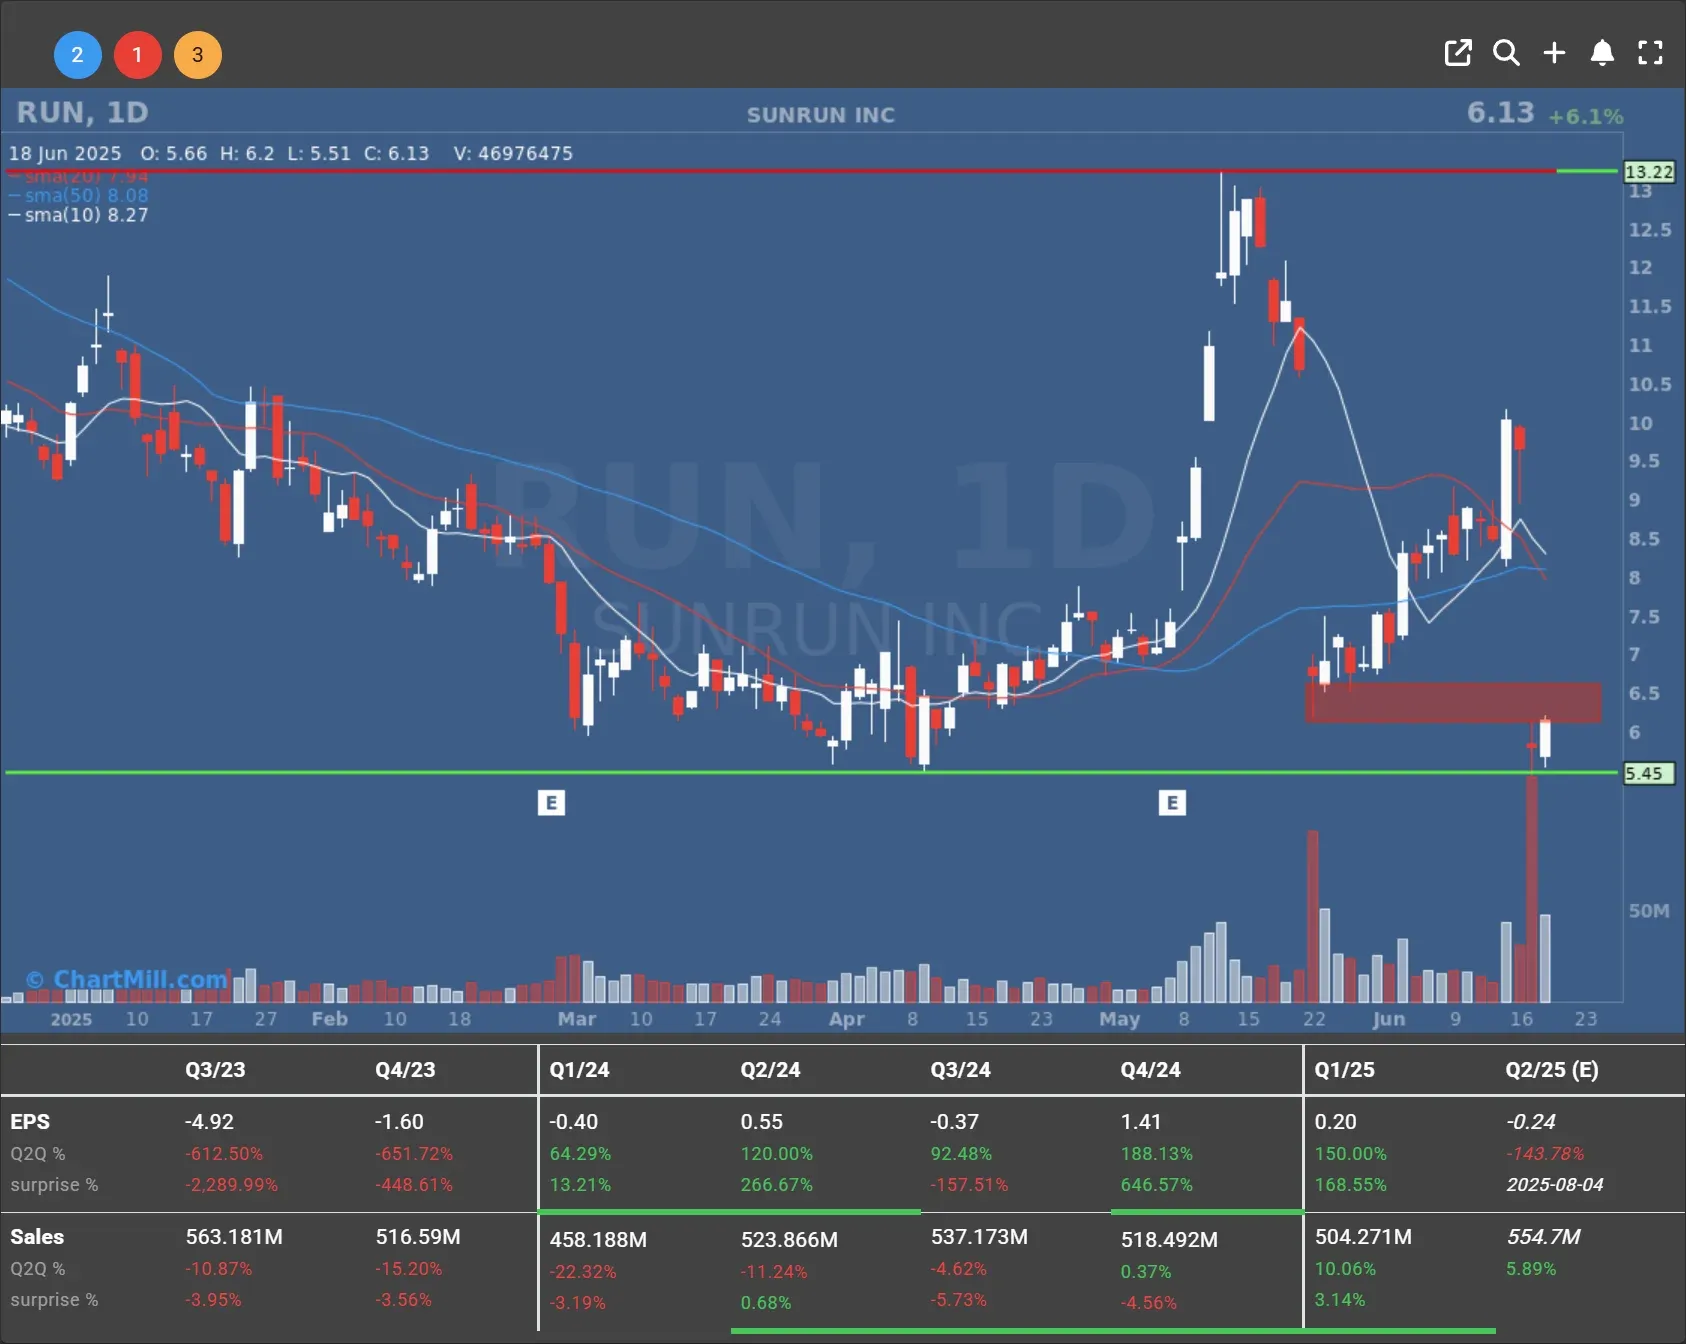Click the Q3/23 column header
This screenshot has height=1344, width=1686.
[215, 1069]
